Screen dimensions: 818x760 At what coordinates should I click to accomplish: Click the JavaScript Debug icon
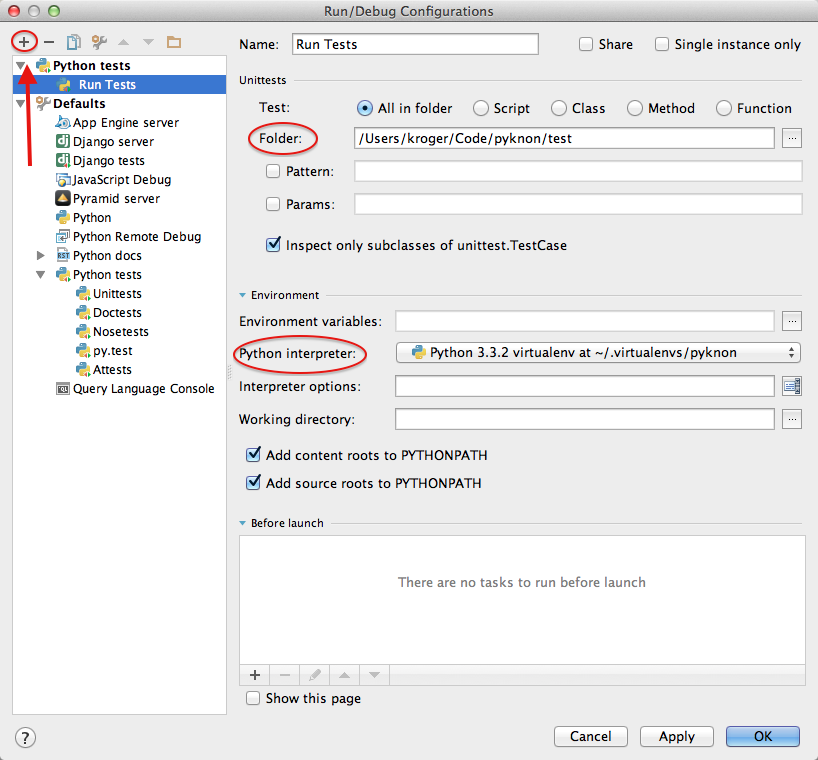coord(63,179)
